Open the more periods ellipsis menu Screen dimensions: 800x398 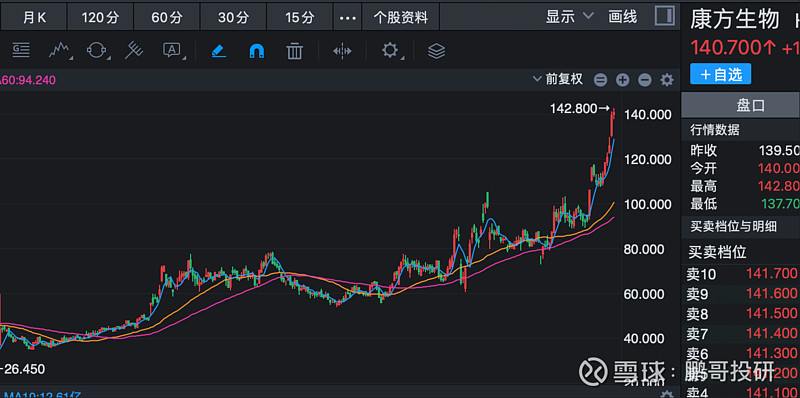347,18
